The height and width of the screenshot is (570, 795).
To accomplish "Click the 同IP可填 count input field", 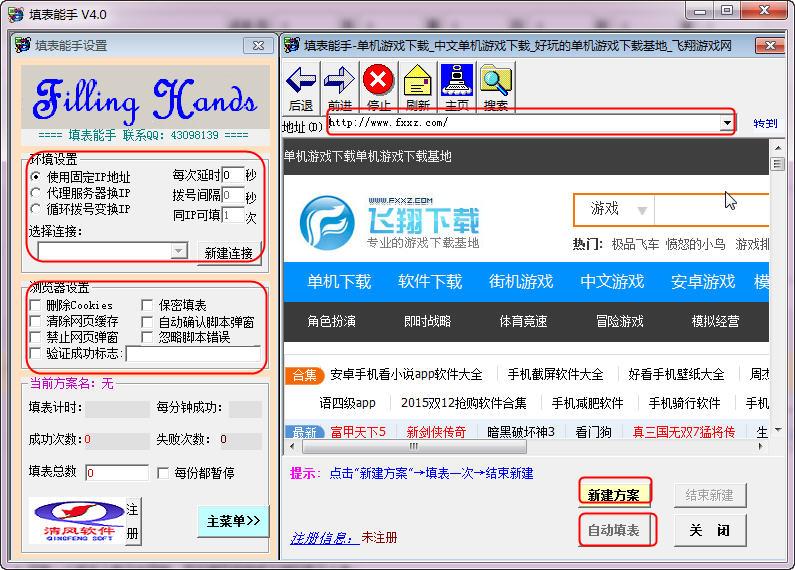I will pos(233,216).
